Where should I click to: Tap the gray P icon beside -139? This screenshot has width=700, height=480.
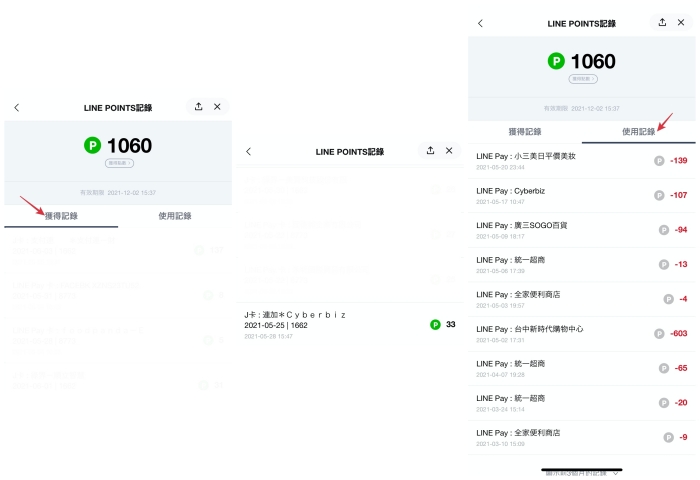click(x=659, y=161)
